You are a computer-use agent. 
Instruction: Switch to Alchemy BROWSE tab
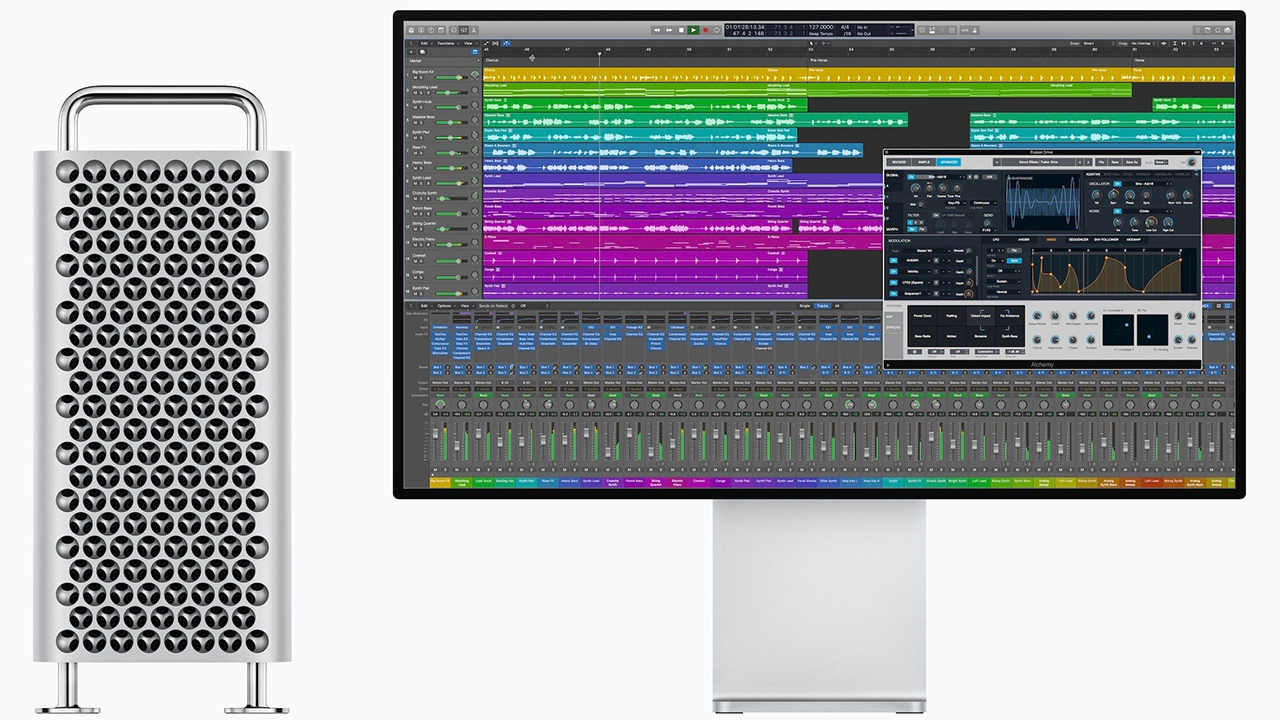pos(899,162)
